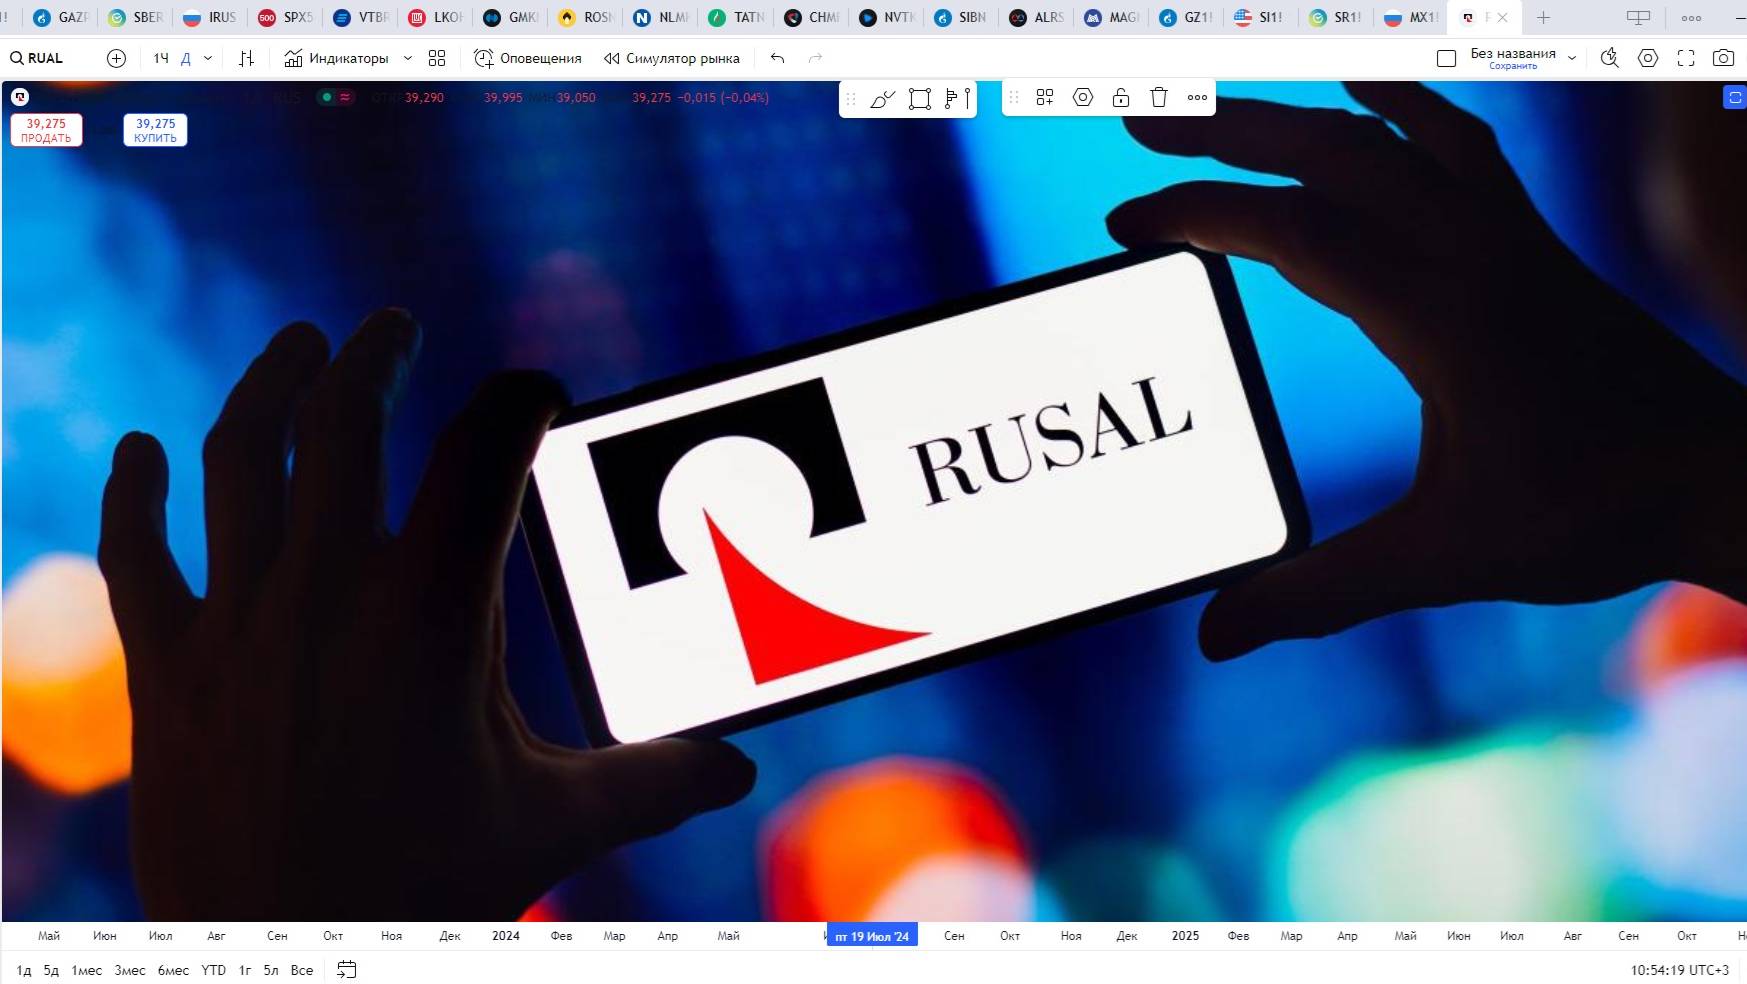Open a new browser tab with plus
This screenshot has height=984, width=1747.
(1543, 17)
